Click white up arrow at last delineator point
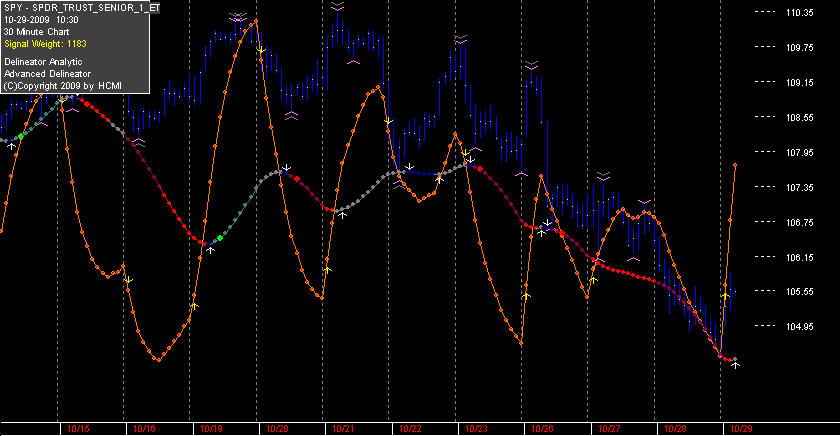The width and height of the screenshot is (840, 436). click(x=736, y=365)
